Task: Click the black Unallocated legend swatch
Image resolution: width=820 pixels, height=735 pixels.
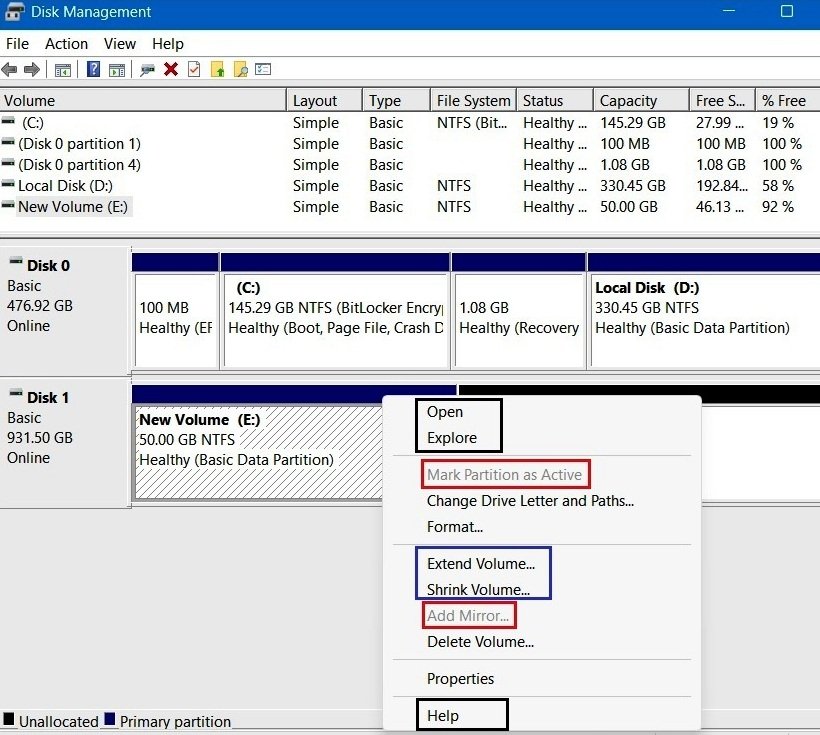Action: coord(8,719)
